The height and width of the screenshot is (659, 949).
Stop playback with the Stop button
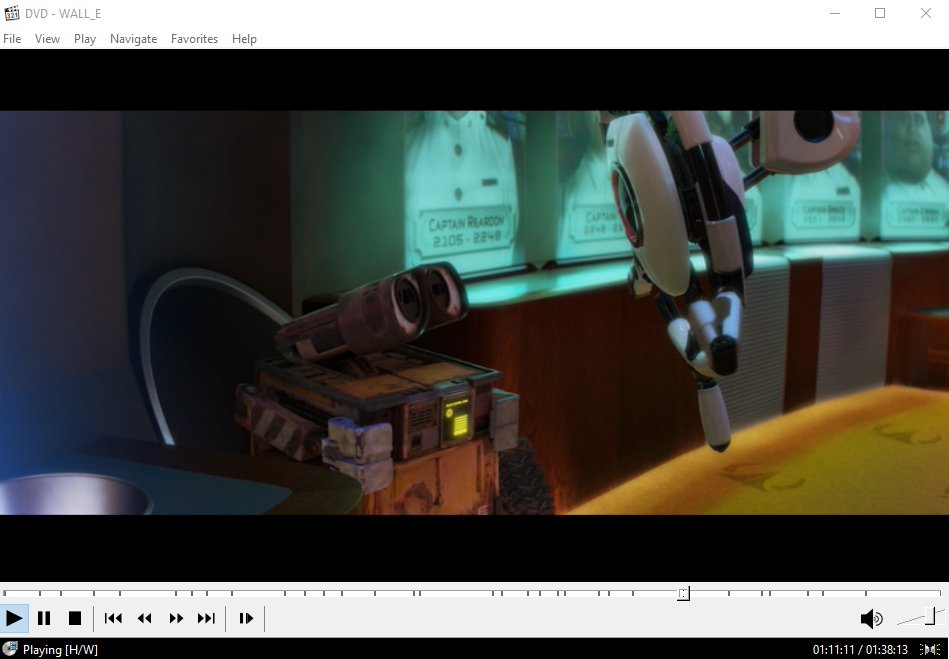click(x=75, y=618)
